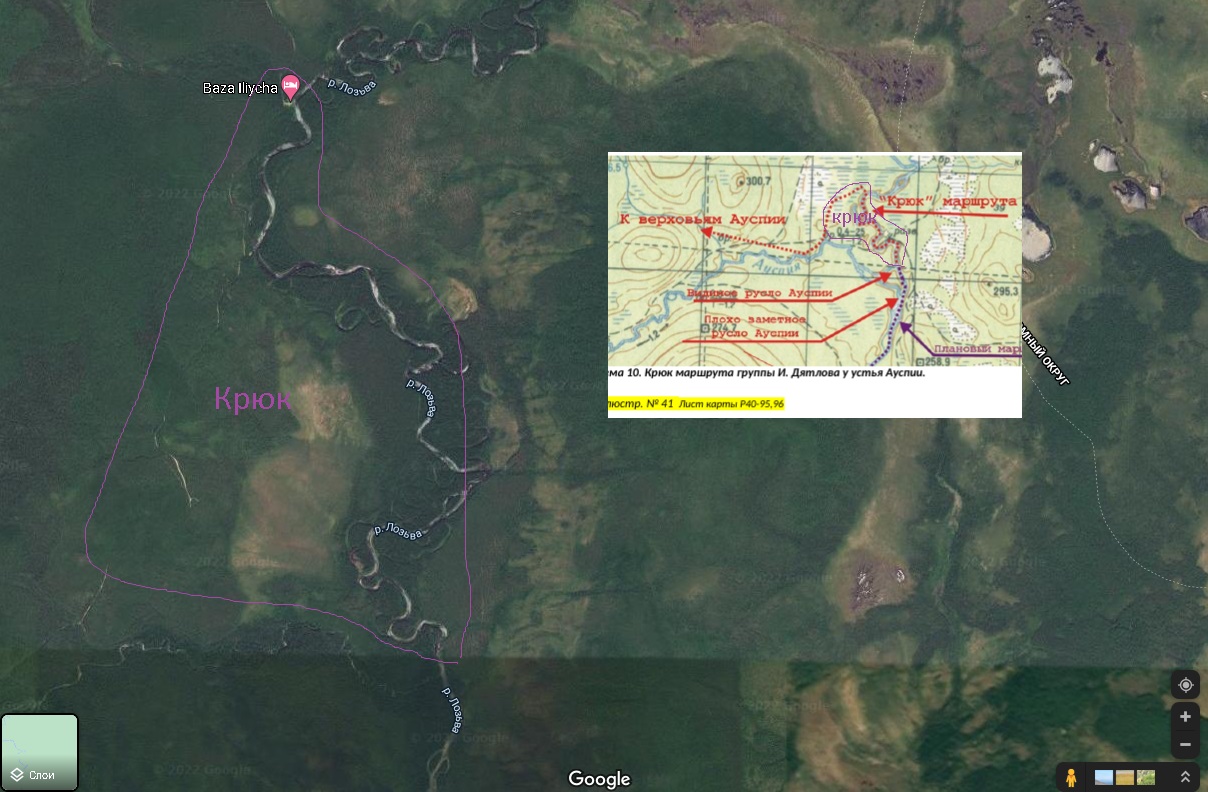Open the Слои layers switcher
The width and height of the screenshot is (1208, 792).
click(39, 752)
